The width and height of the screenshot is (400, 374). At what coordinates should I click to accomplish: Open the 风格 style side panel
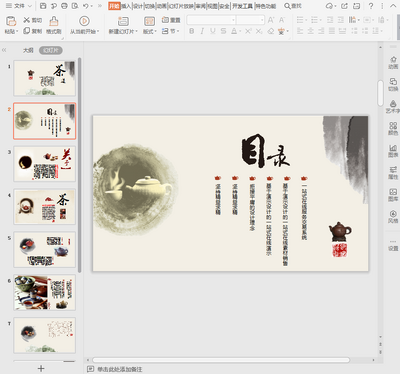[393, 216]
